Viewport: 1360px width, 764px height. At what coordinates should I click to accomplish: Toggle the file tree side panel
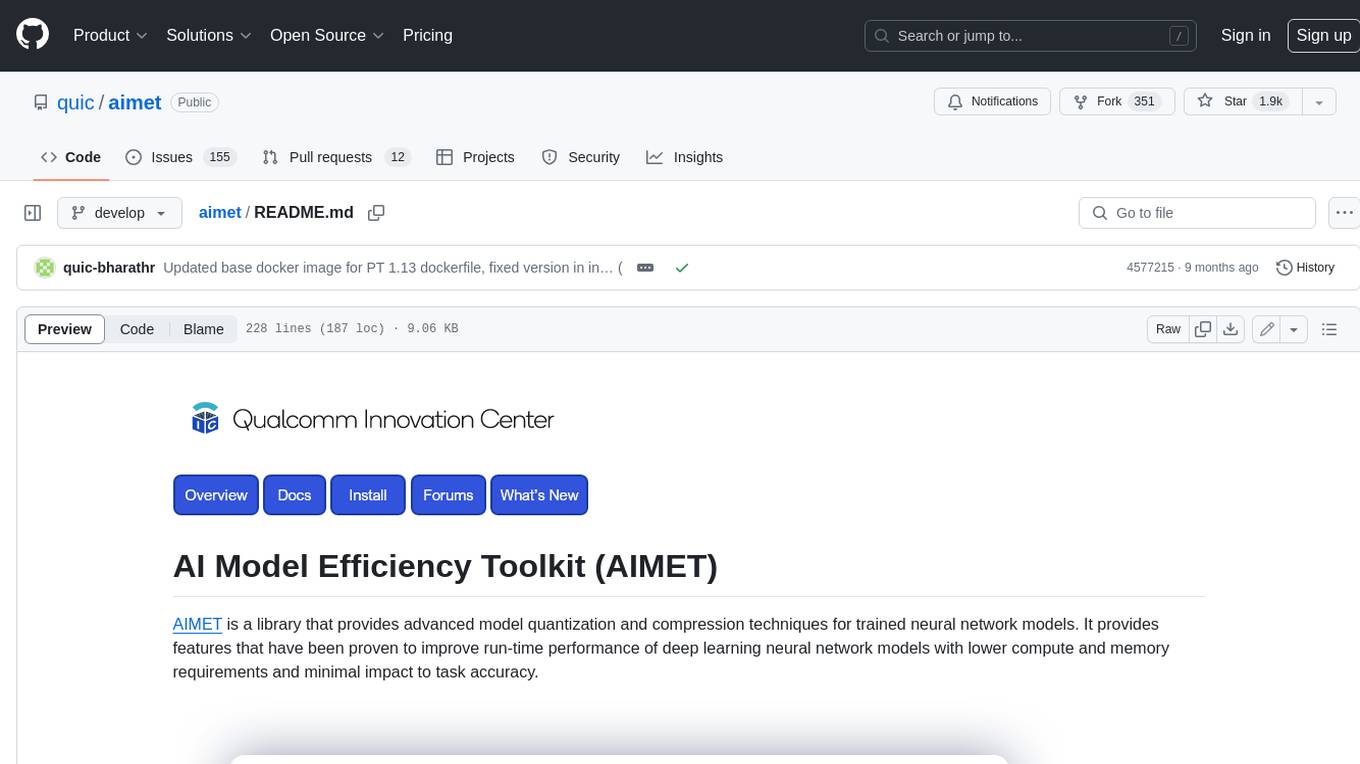coord(32,213)
